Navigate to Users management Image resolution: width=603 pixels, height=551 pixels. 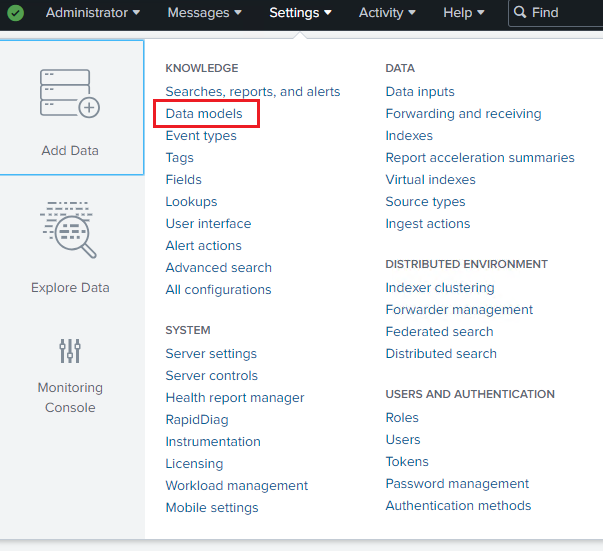403,440
